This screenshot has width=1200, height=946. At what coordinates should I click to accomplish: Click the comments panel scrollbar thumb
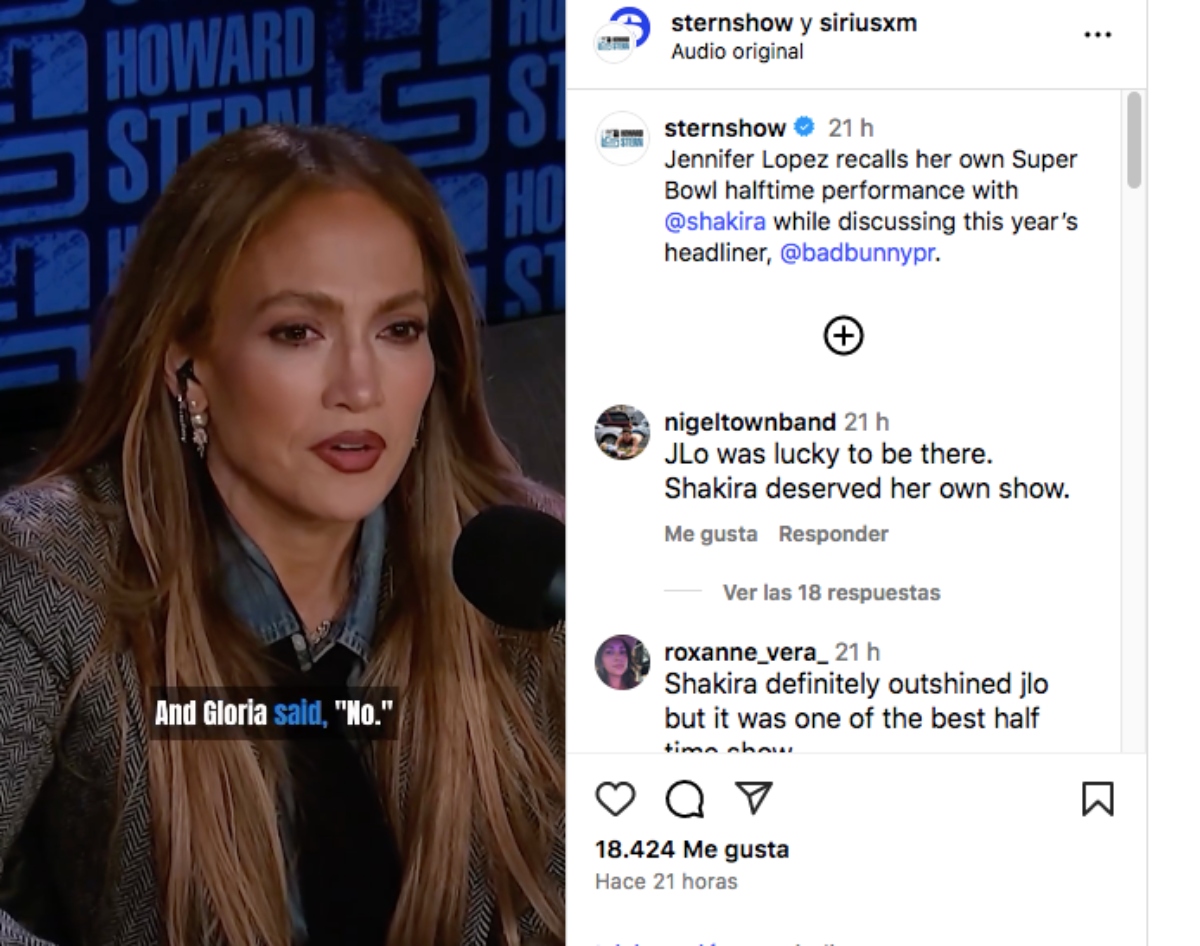(x=1133, y=140)
